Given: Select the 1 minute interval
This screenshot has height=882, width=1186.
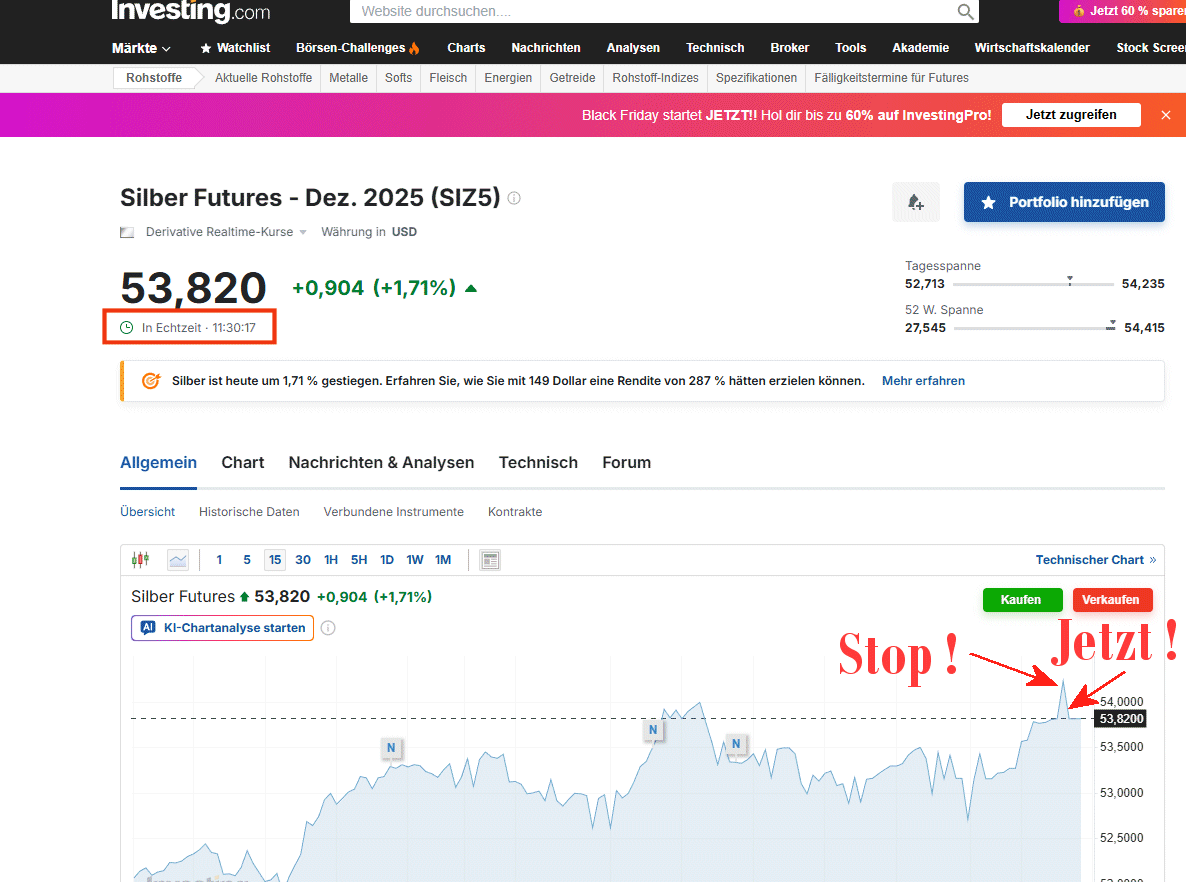Looking at the screenshot, I should pyautogui.click(x=219, y=560).
